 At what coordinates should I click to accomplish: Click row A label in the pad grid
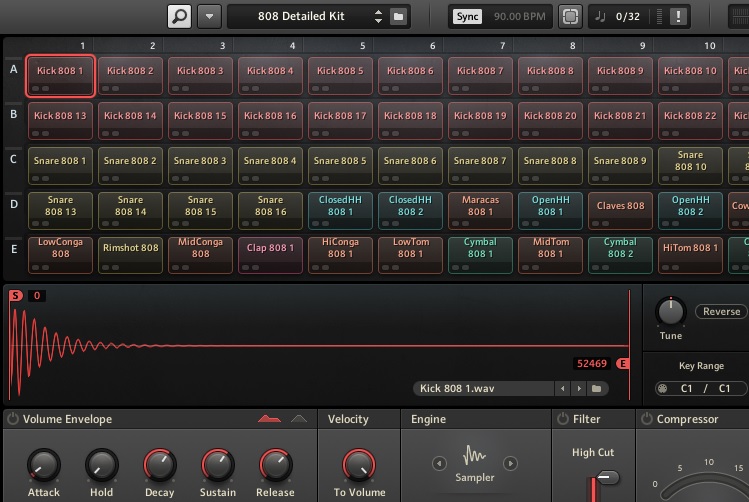(14, 69)
